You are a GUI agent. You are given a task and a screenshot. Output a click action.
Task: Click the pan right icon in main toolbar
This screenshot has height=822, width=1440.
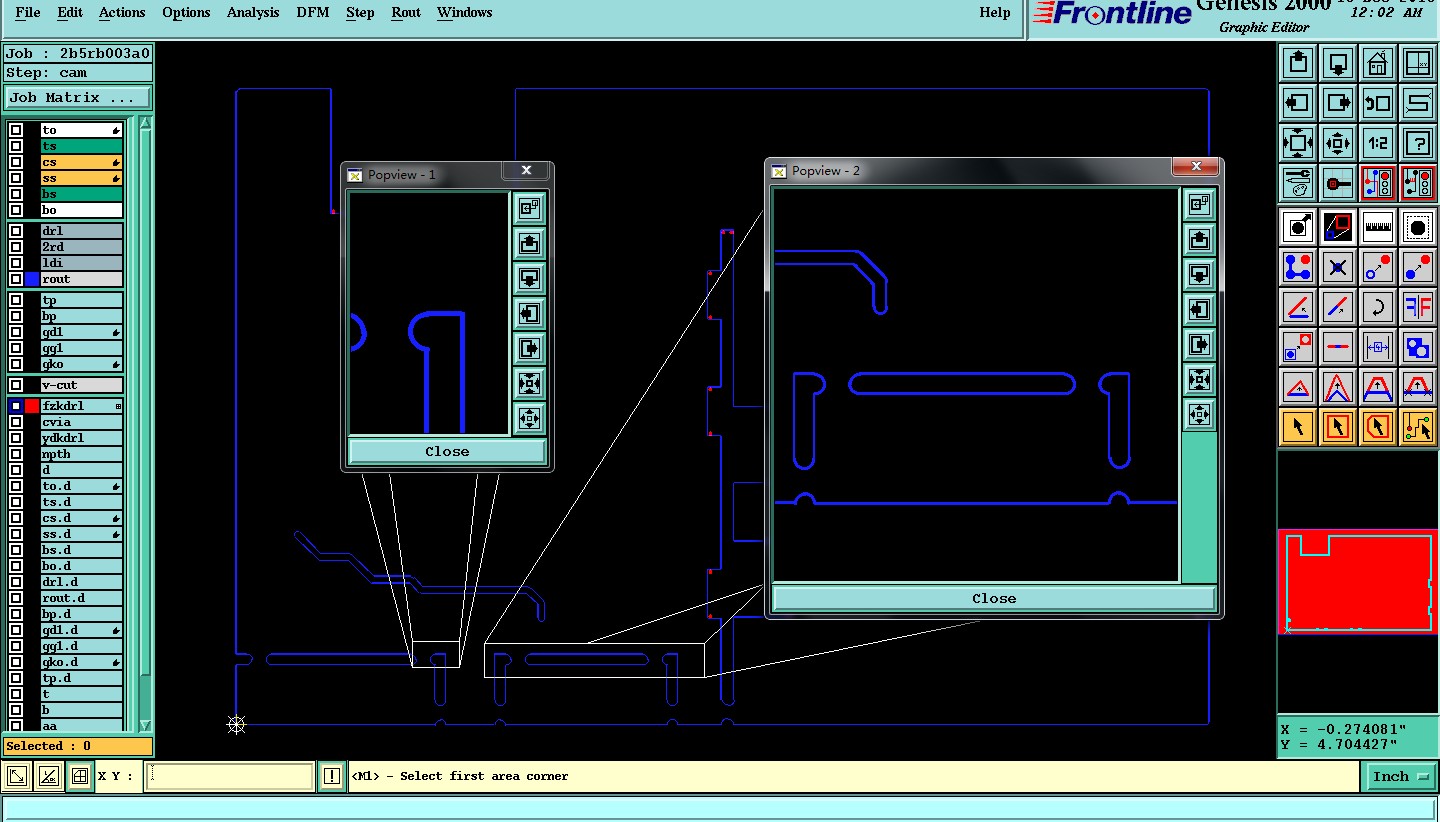pyautogui.click(x=1338, y=103)
